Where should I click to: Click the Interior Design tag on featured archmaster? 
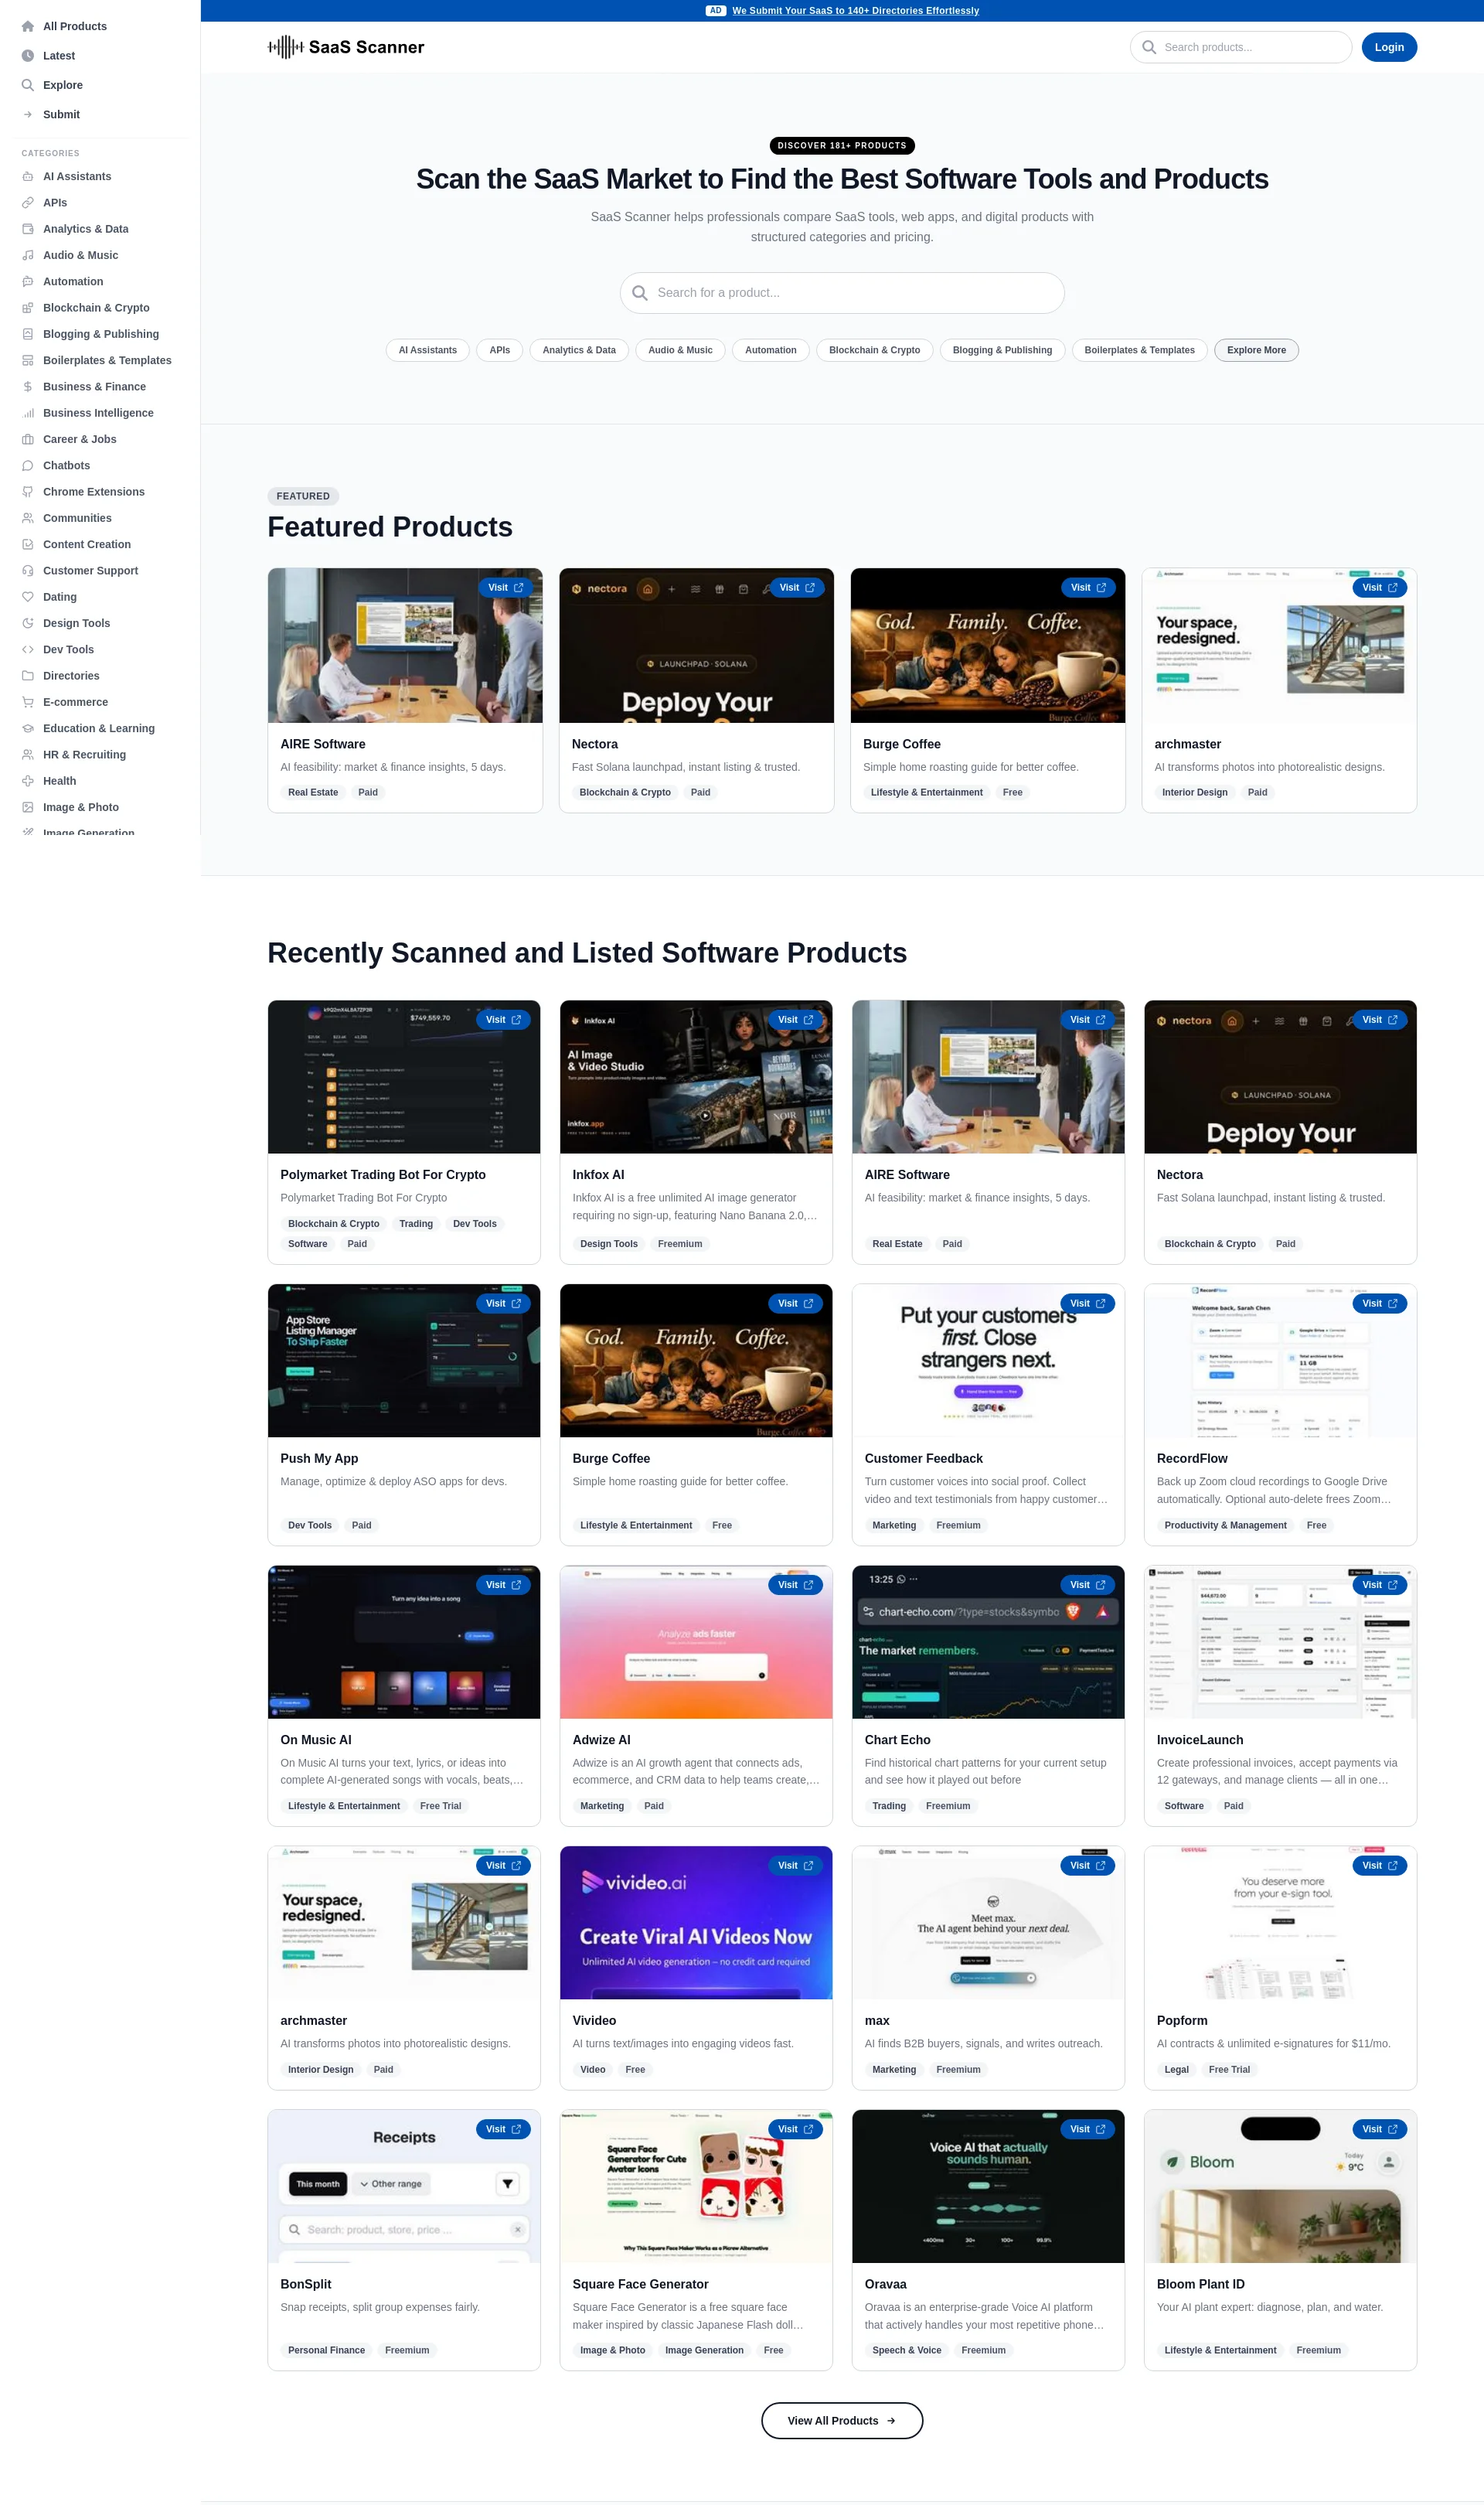click(x=1195, y=792)
